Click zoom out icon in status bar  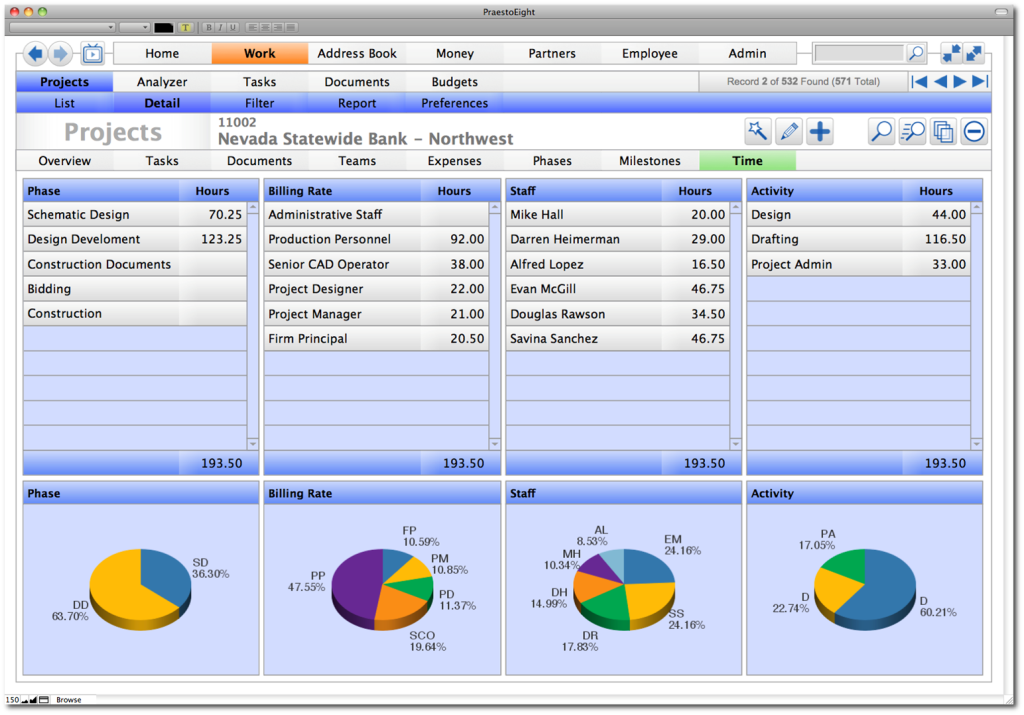pos(25,700)
